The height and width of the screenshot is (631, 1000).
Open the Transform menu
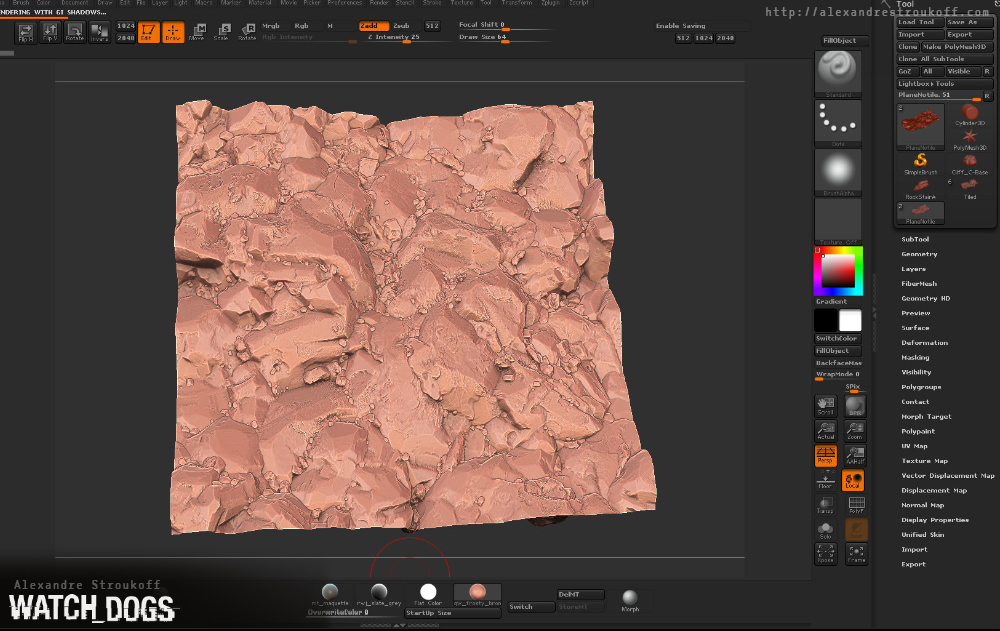click(516, 3)
